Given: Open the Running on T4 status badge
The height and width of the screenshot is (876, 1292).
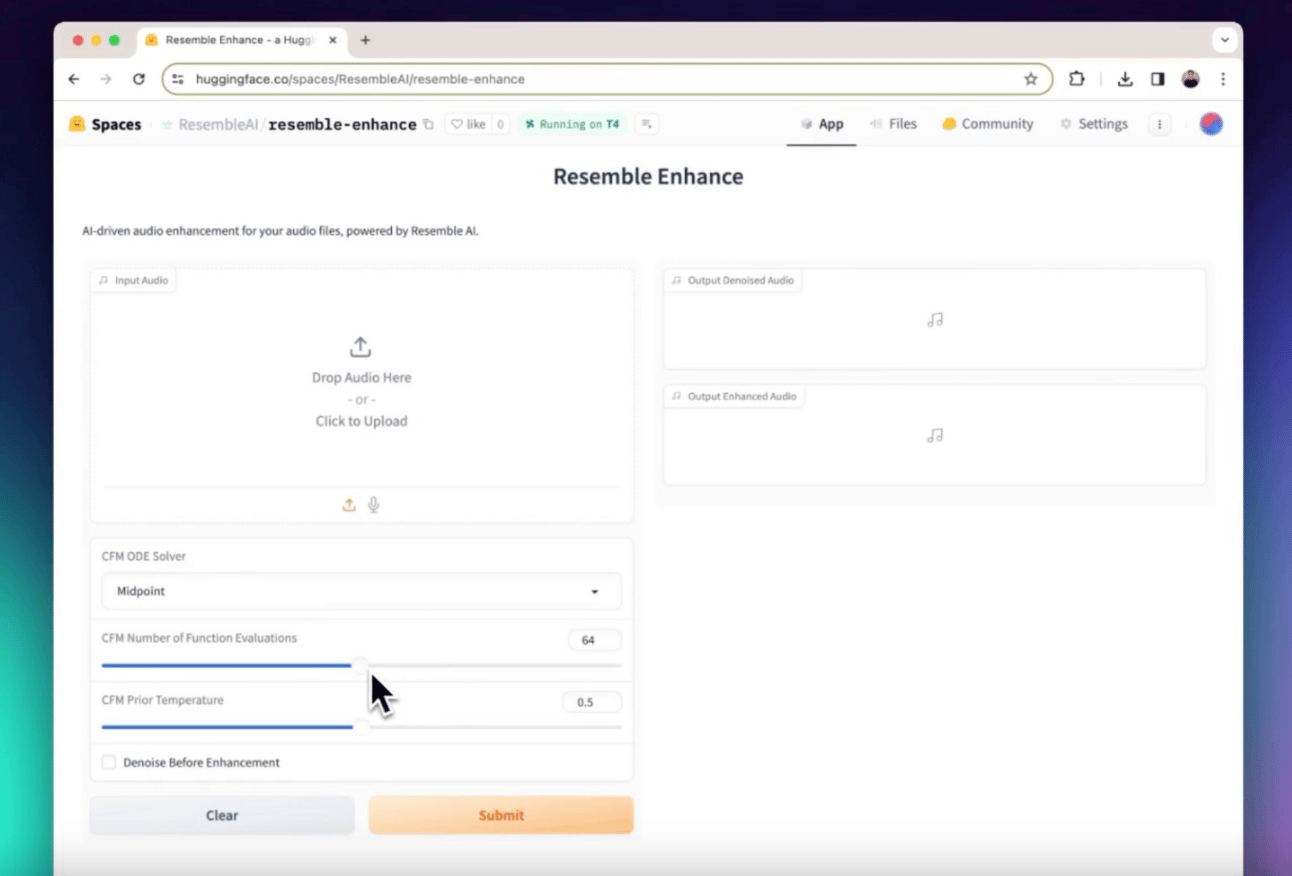Looking at the screenshot, I should [x=572, y=124].
